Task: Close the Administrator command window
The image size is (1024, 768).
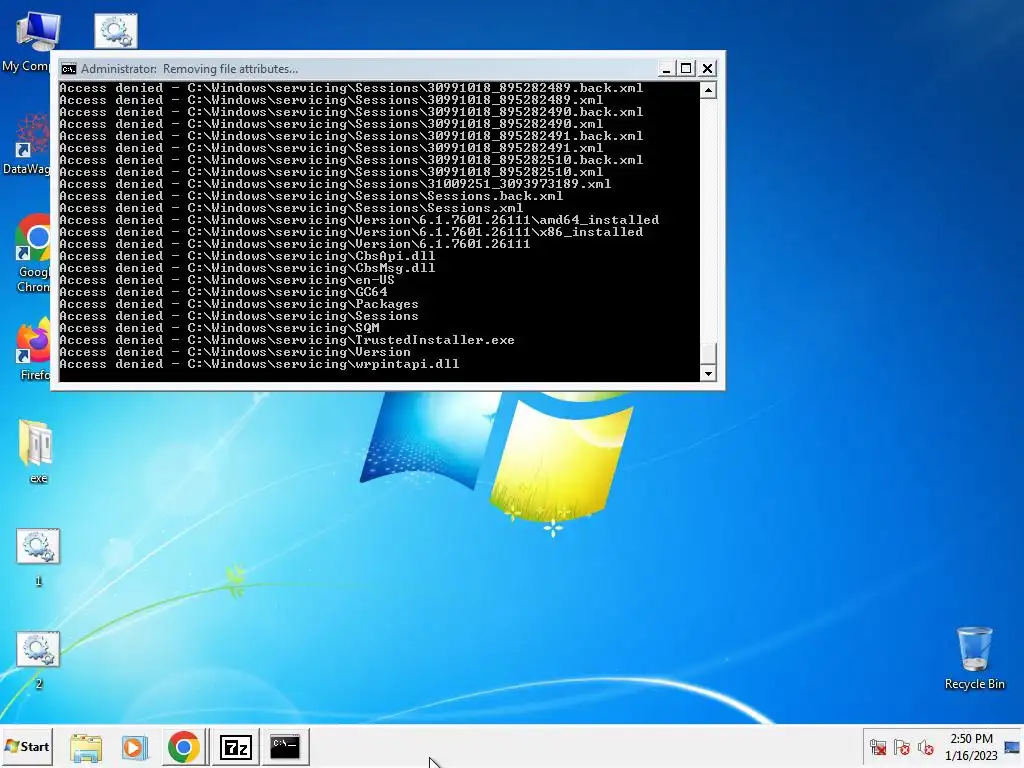Action: pyautogui.click(x=707, y=69)
